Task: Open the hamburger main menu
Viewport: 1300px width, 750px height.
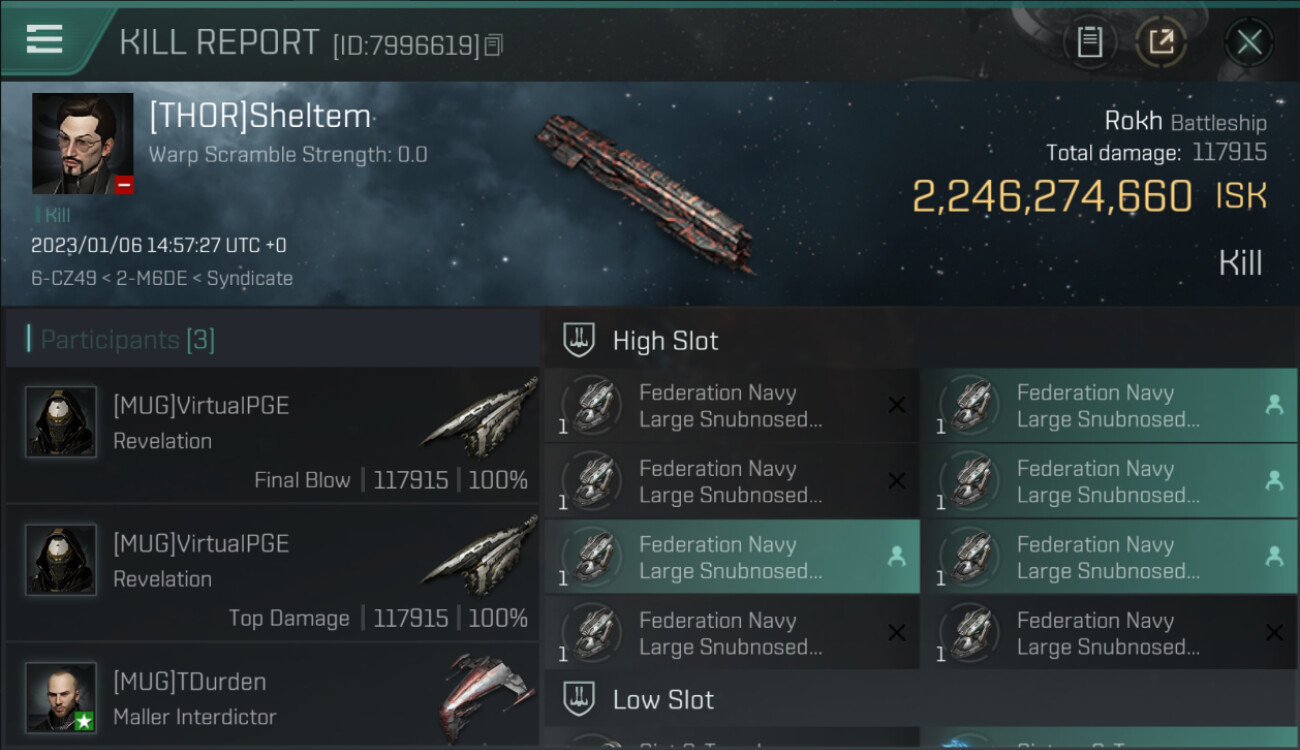Action: [45, 40]
